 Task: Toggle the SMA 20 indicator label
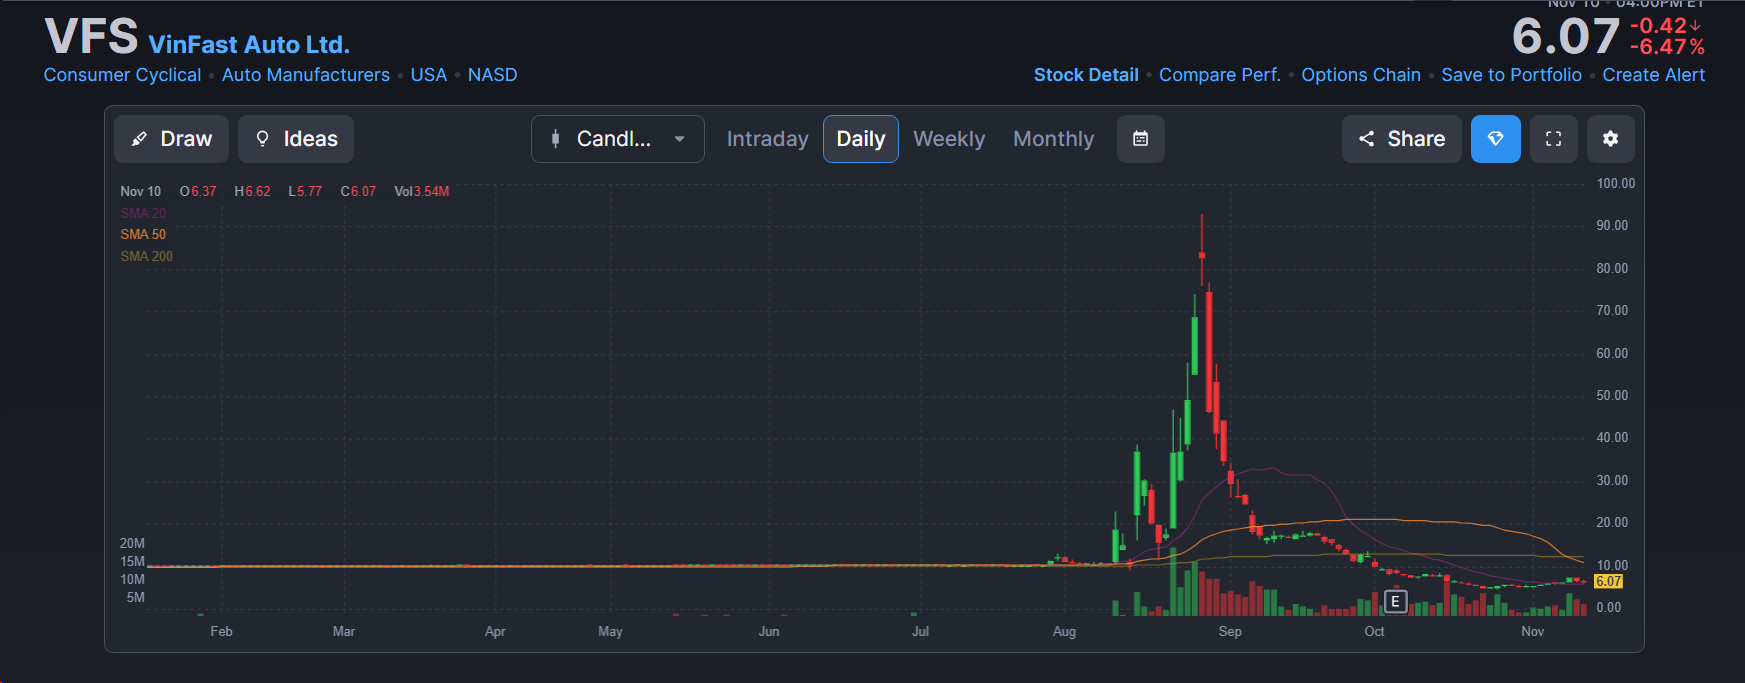(143, 213)
